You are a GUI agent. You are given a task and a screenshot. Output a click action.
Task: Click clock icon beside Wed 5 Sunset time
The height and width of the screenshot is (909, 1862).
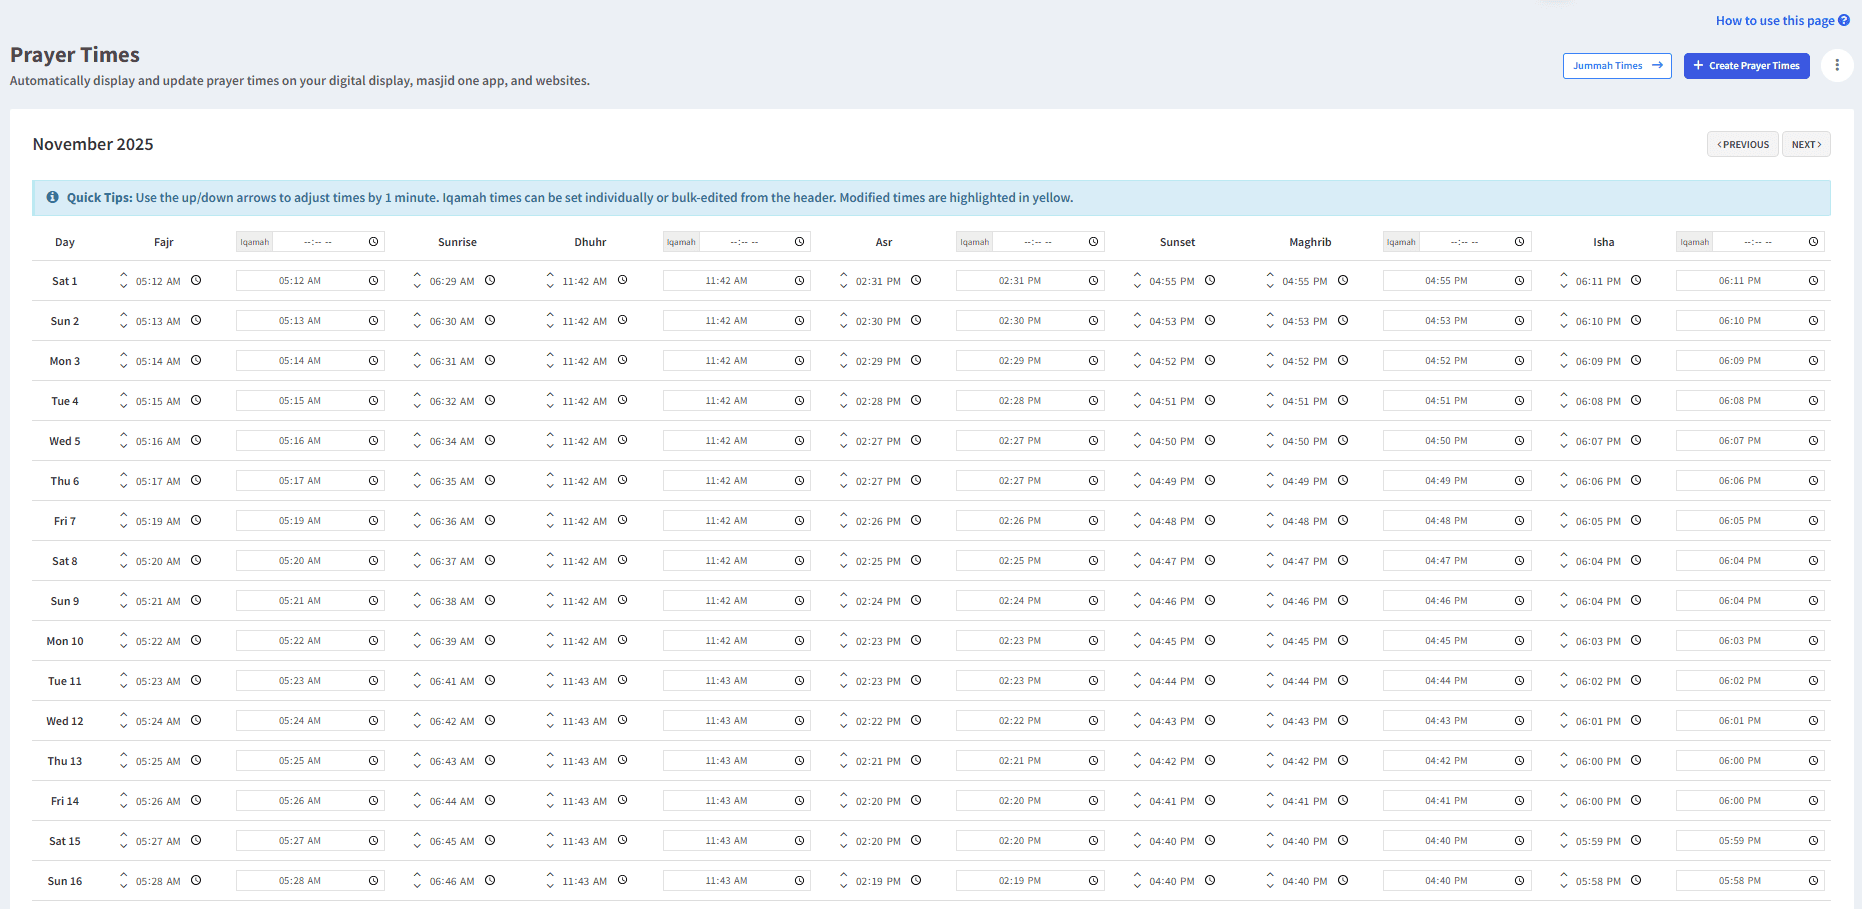[1210, 440]
